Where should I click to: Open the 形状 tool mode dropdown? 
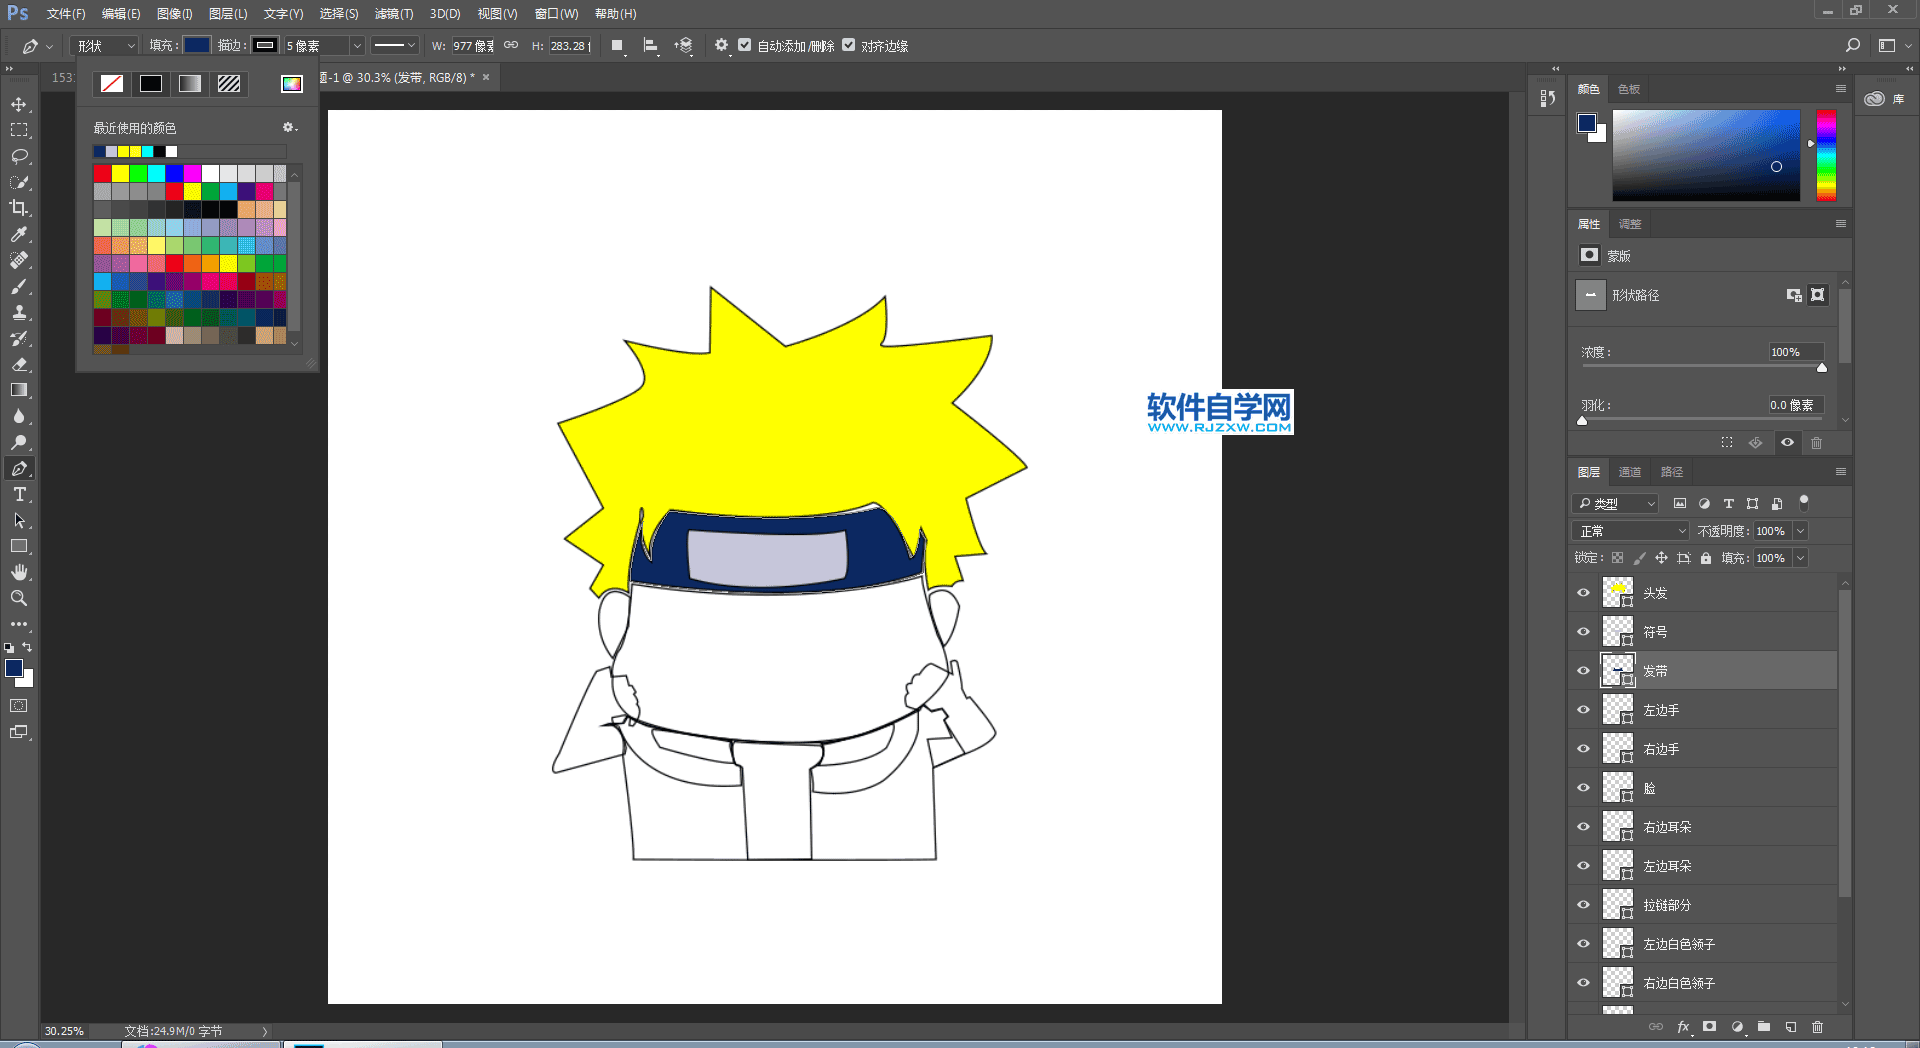click(x=105, y=46)
